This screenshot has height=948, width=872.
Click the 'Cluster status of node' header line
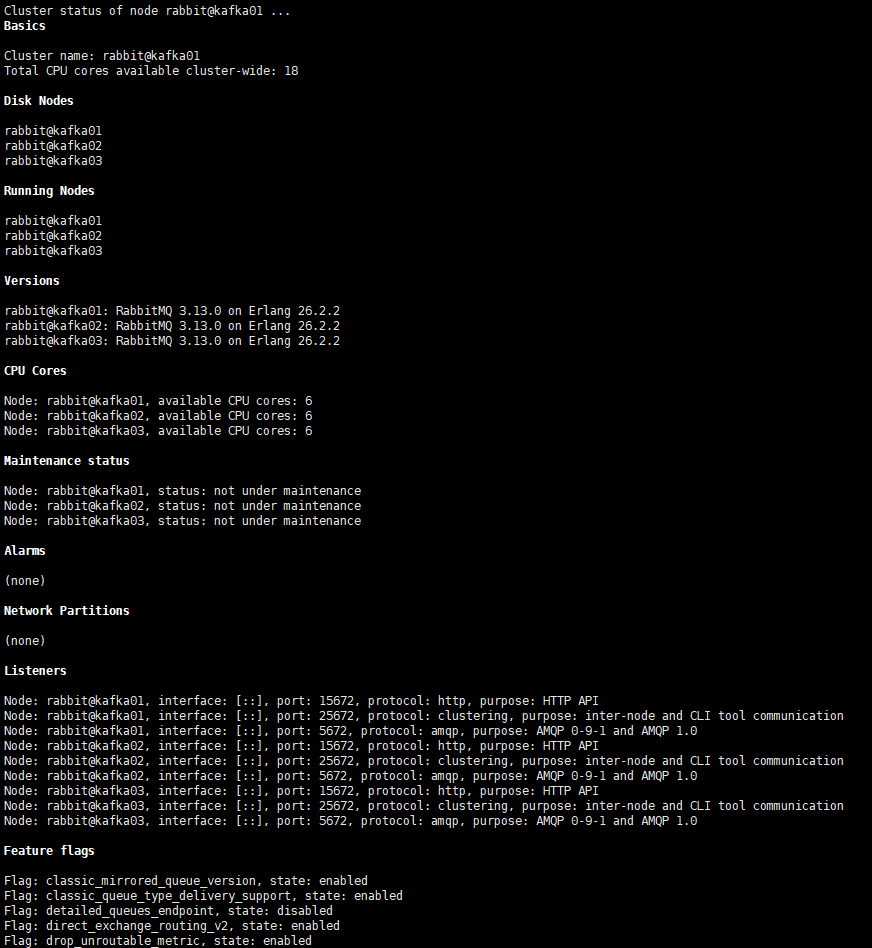(x=147, y=11)
